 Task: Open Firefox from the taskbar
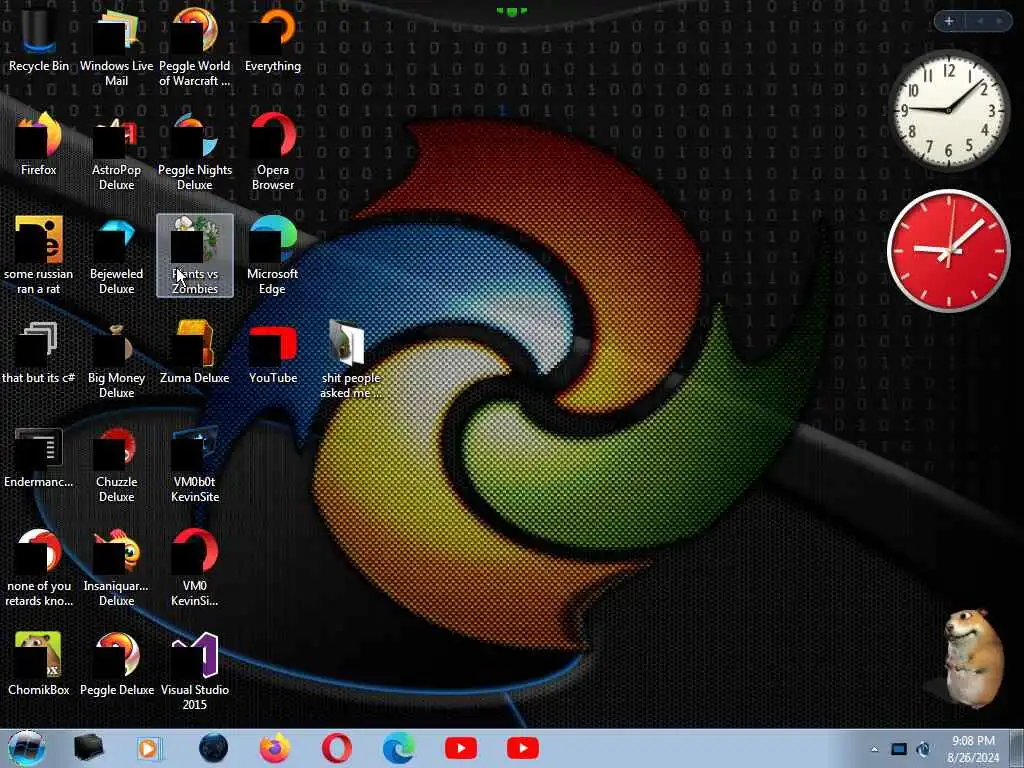coord(275,748)
